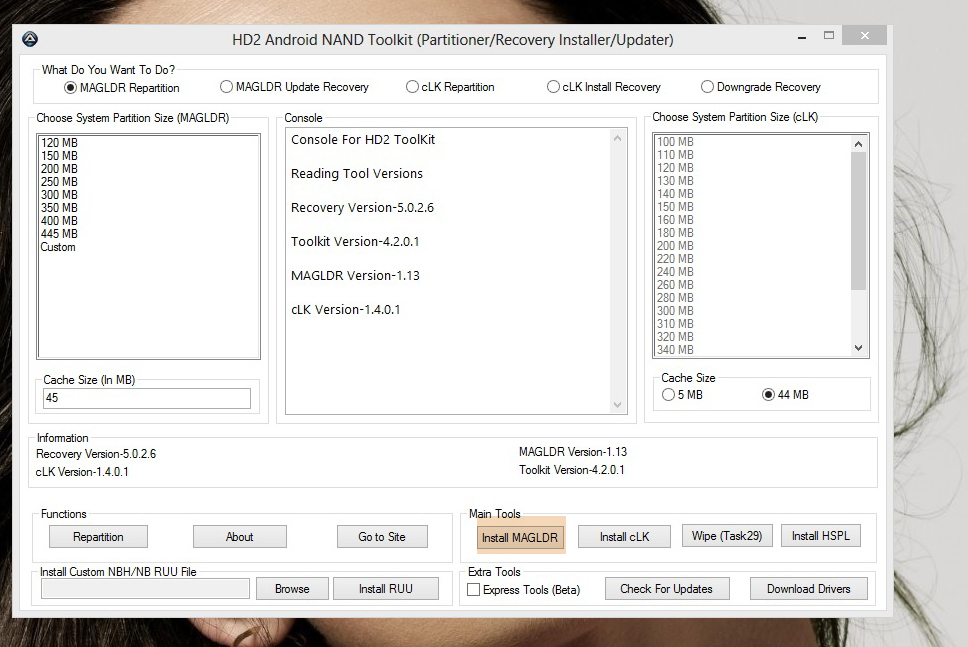Image resolution: width=968 pixels, height=647 pixels.
Task: Select 445 MB in MAGLDR partition list
Action: [x=59, y=233]
